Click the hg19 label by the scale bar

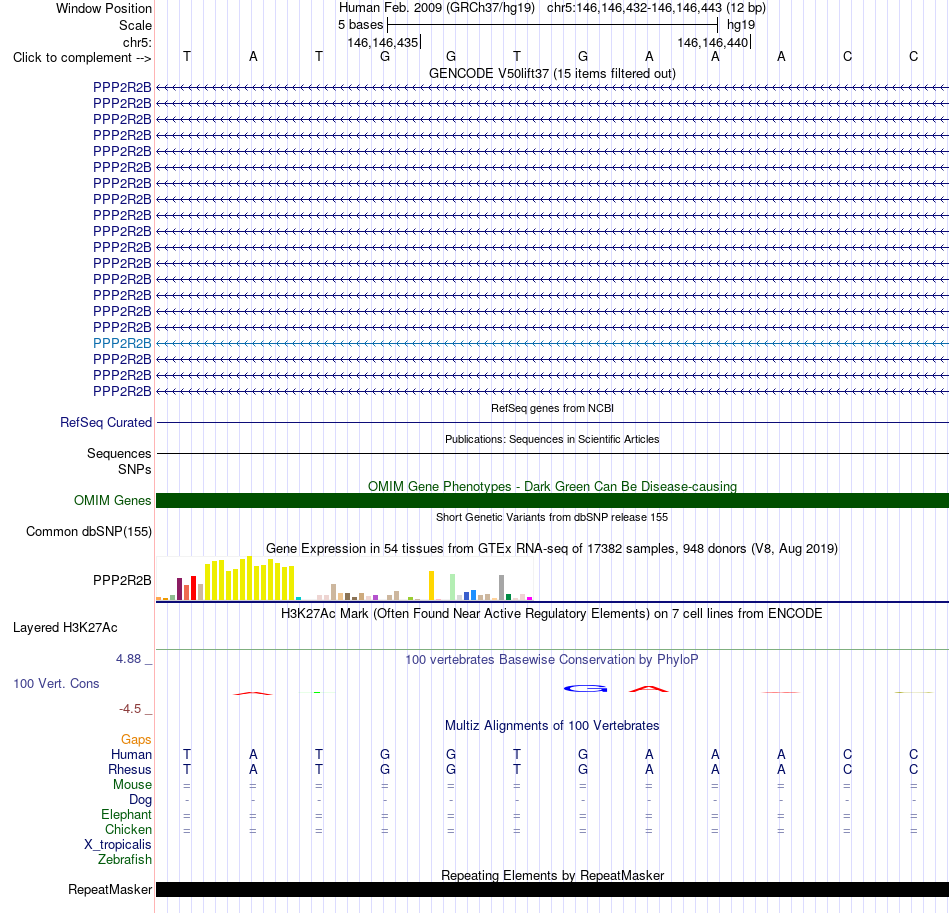[x=741, y=25]
